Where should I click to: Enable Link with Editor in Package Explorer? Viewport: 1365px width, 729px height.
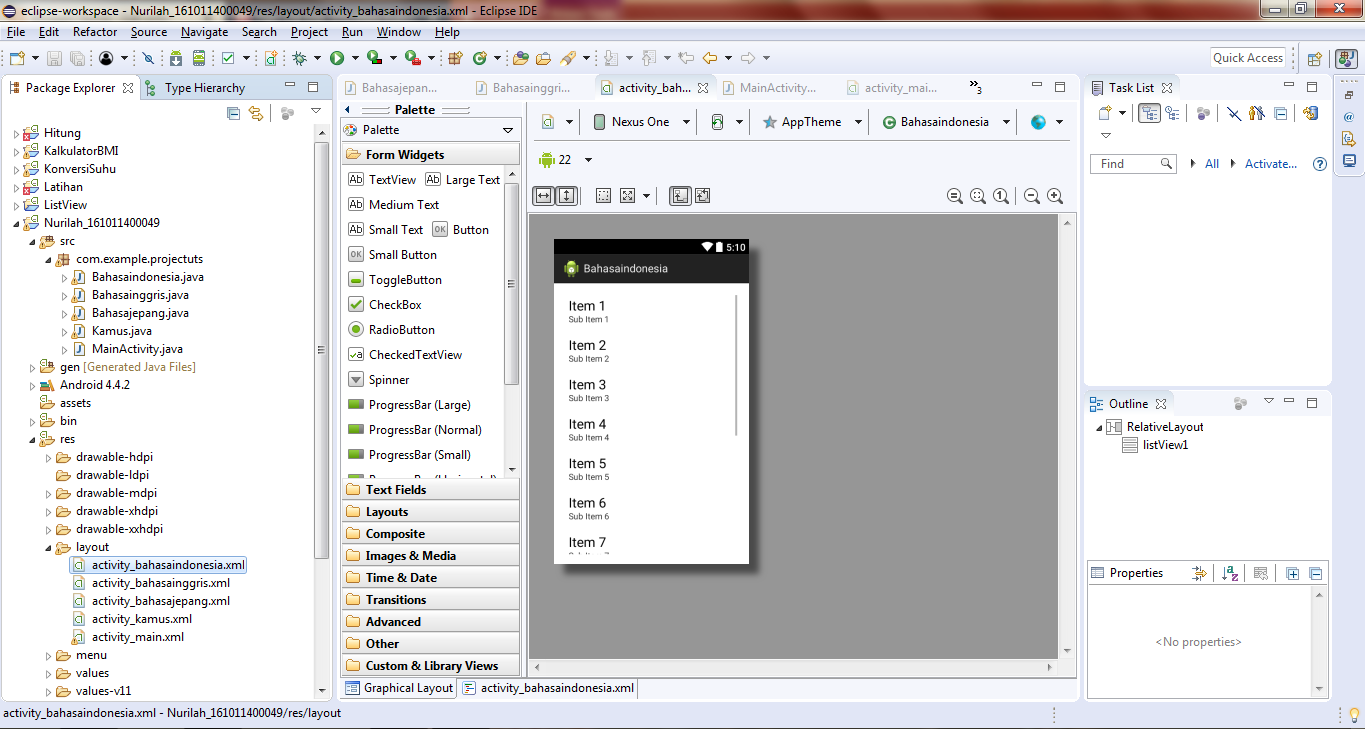point(255,114)
